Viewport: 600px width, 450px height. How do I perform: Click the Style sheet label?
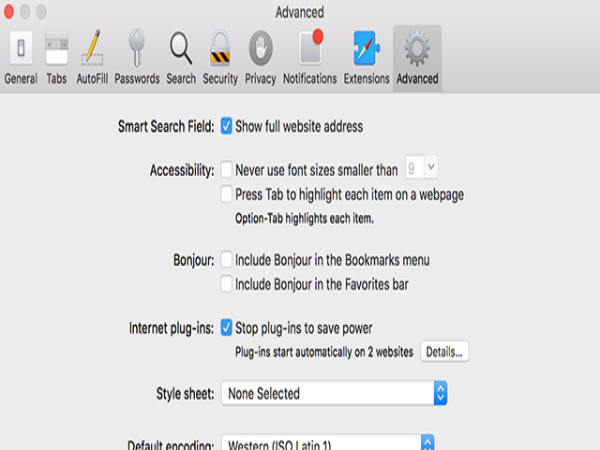pyautogui.click(x=185, y=393)
